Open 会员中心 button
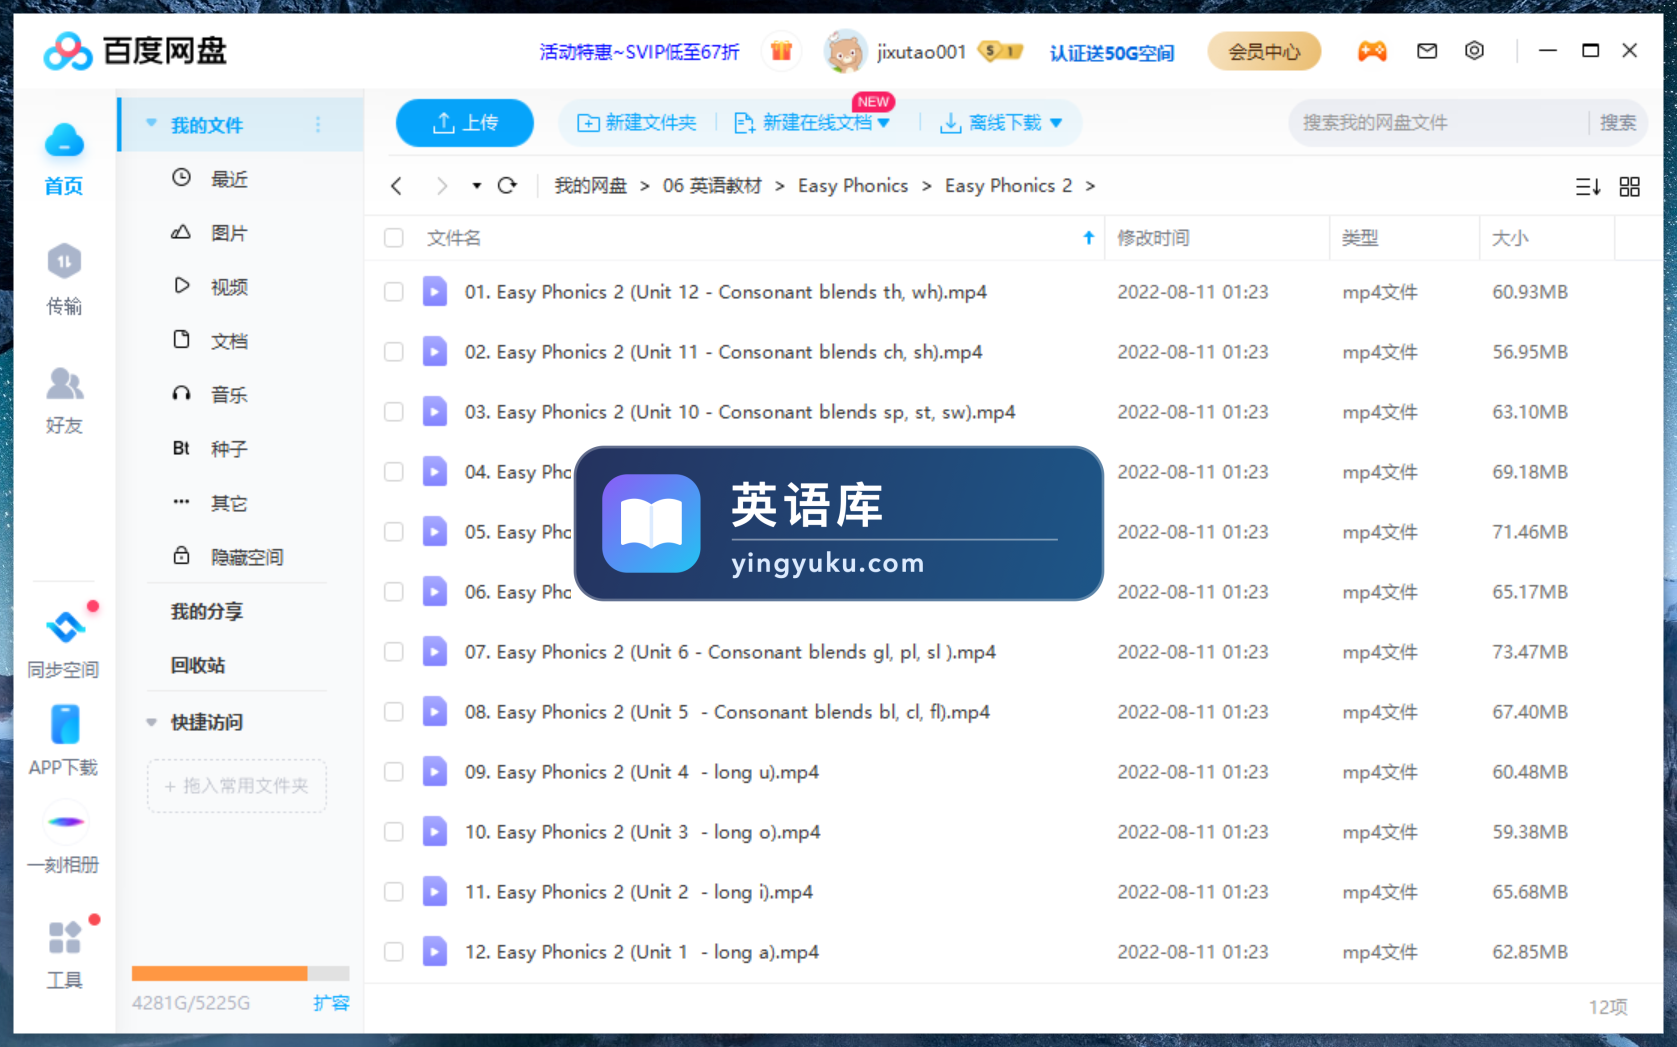Screen dimensions: 1677x1047 (x=1264, y=51)
